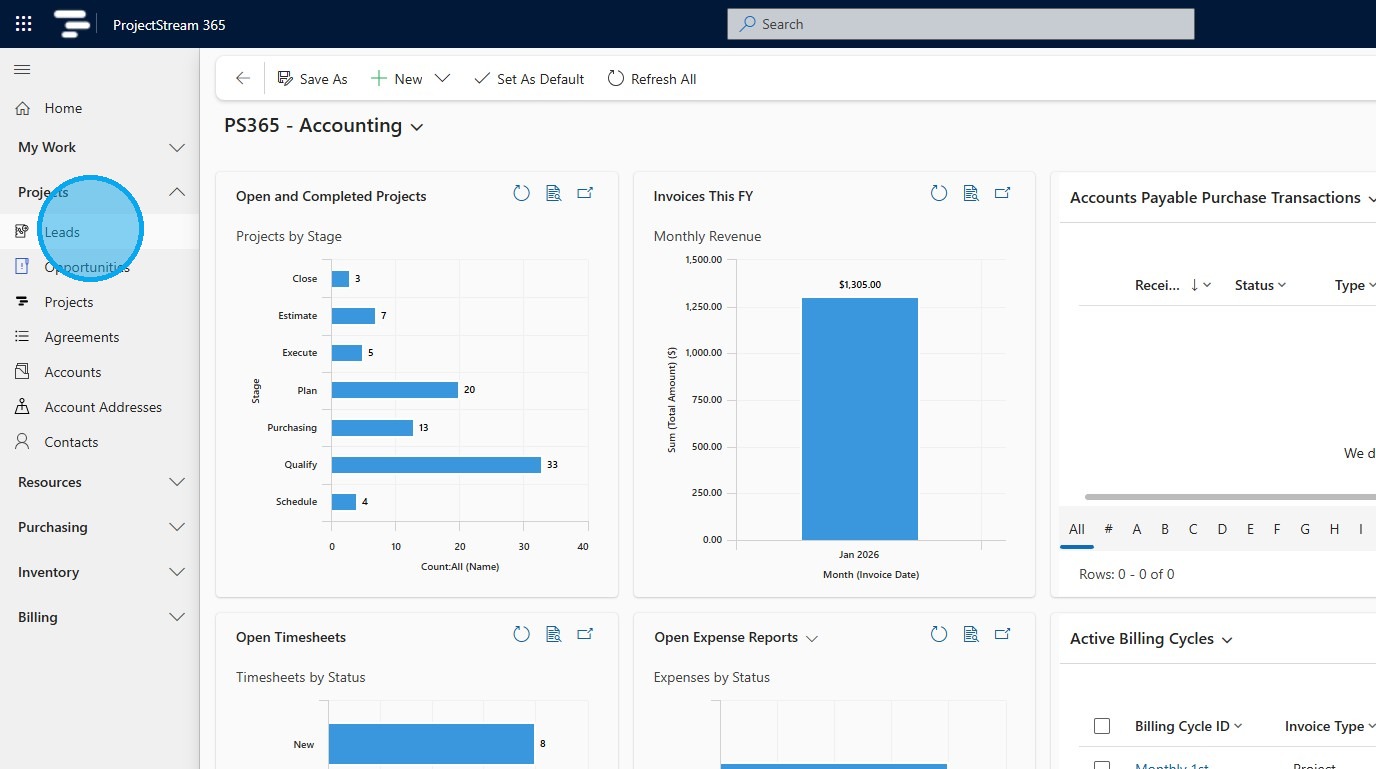1376x769 pixels.
Task: Expand the Invoices This FY chart
Action: point(1002,194)
